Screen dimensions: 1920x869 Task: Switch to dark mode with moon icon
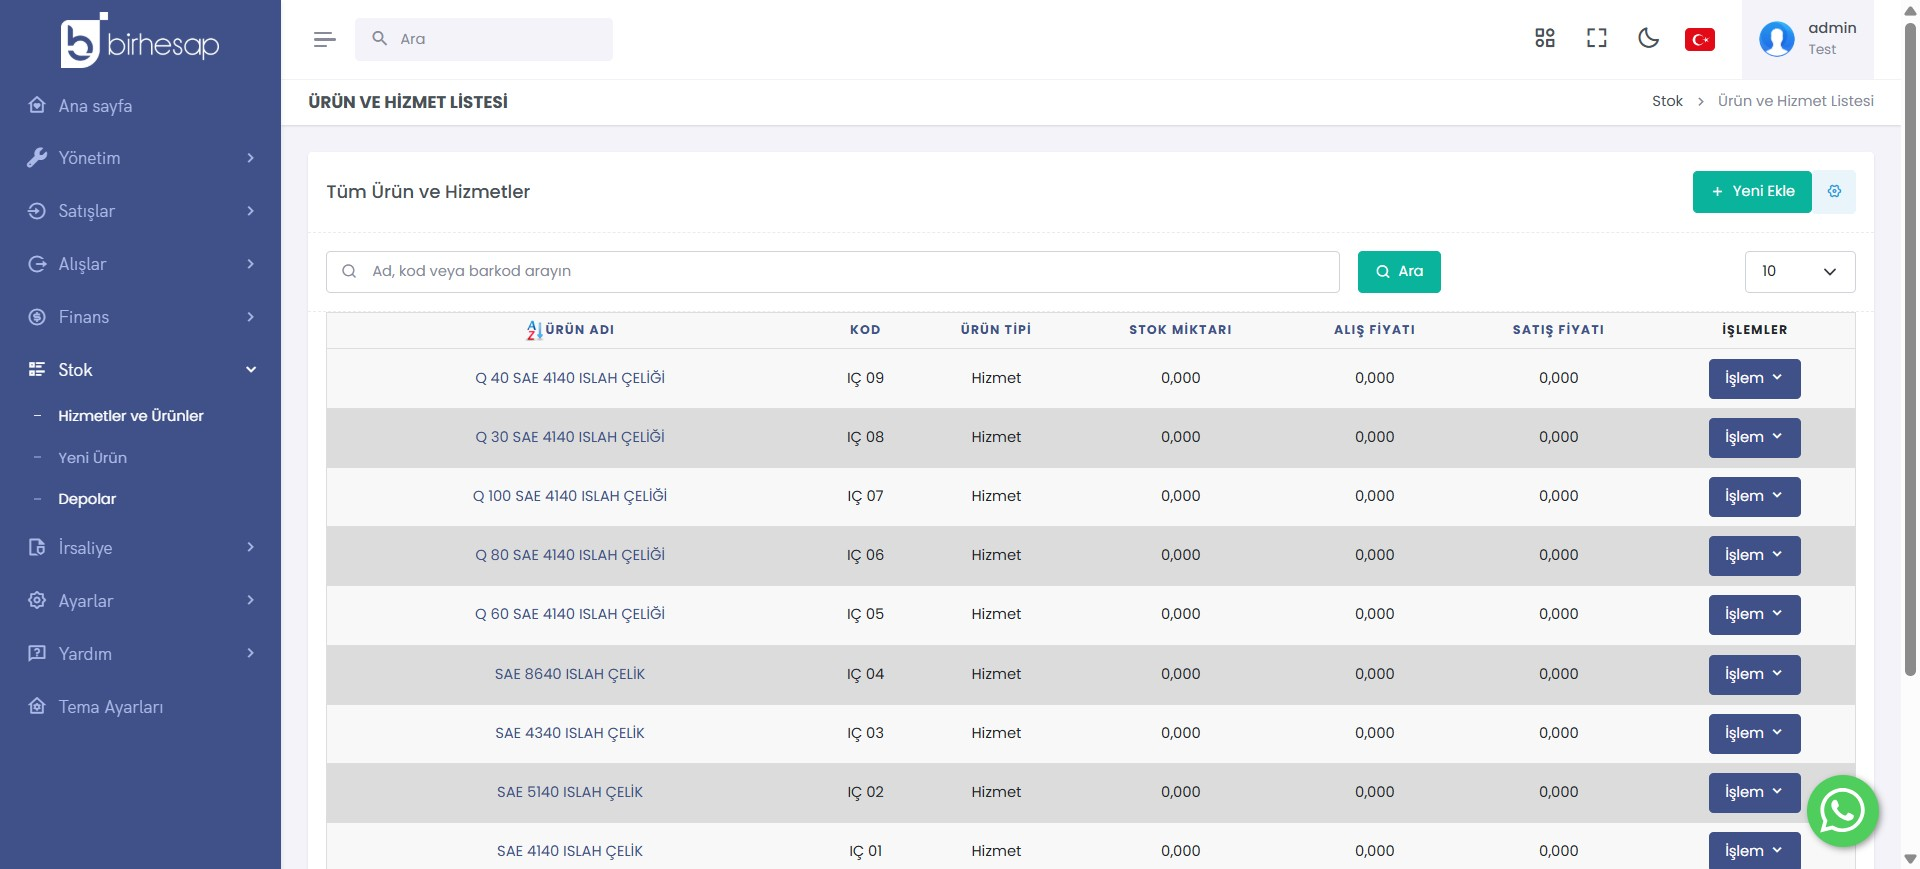[x=1649, y=38]
